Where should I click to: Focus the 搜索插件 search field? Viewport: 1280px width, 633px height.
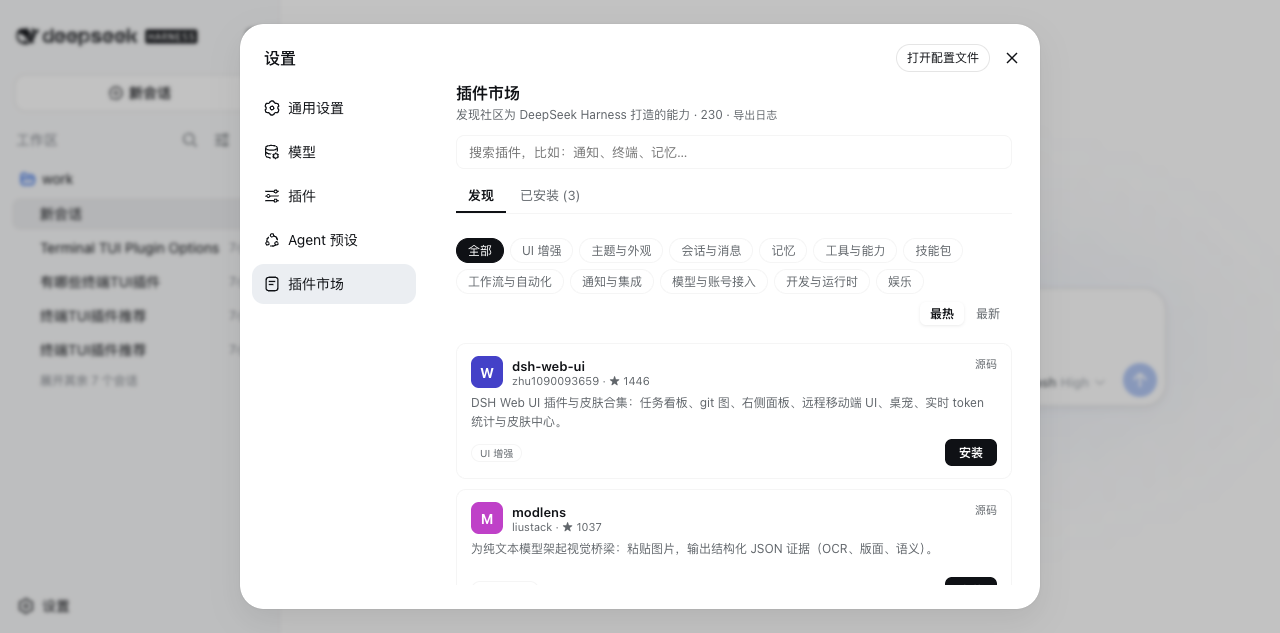coord(734,152)
